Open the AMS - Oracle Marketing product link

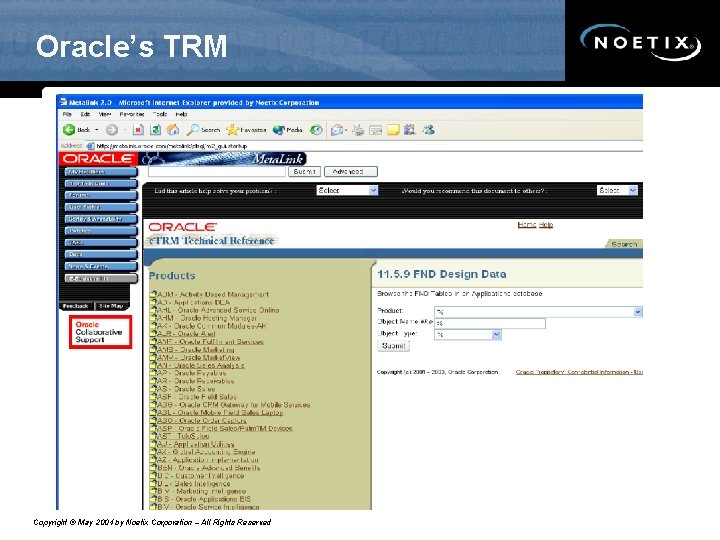[196, 349]
